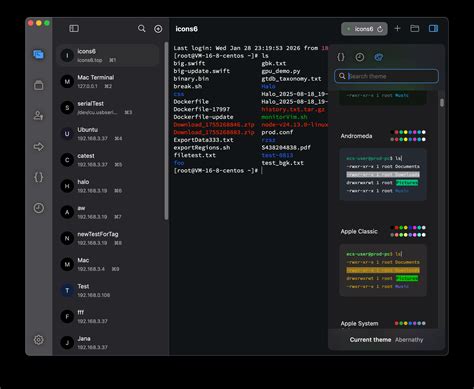This screenshot has height=389, width=474.
Task: Select the icons6 host entry
Action: pos(108,55)
